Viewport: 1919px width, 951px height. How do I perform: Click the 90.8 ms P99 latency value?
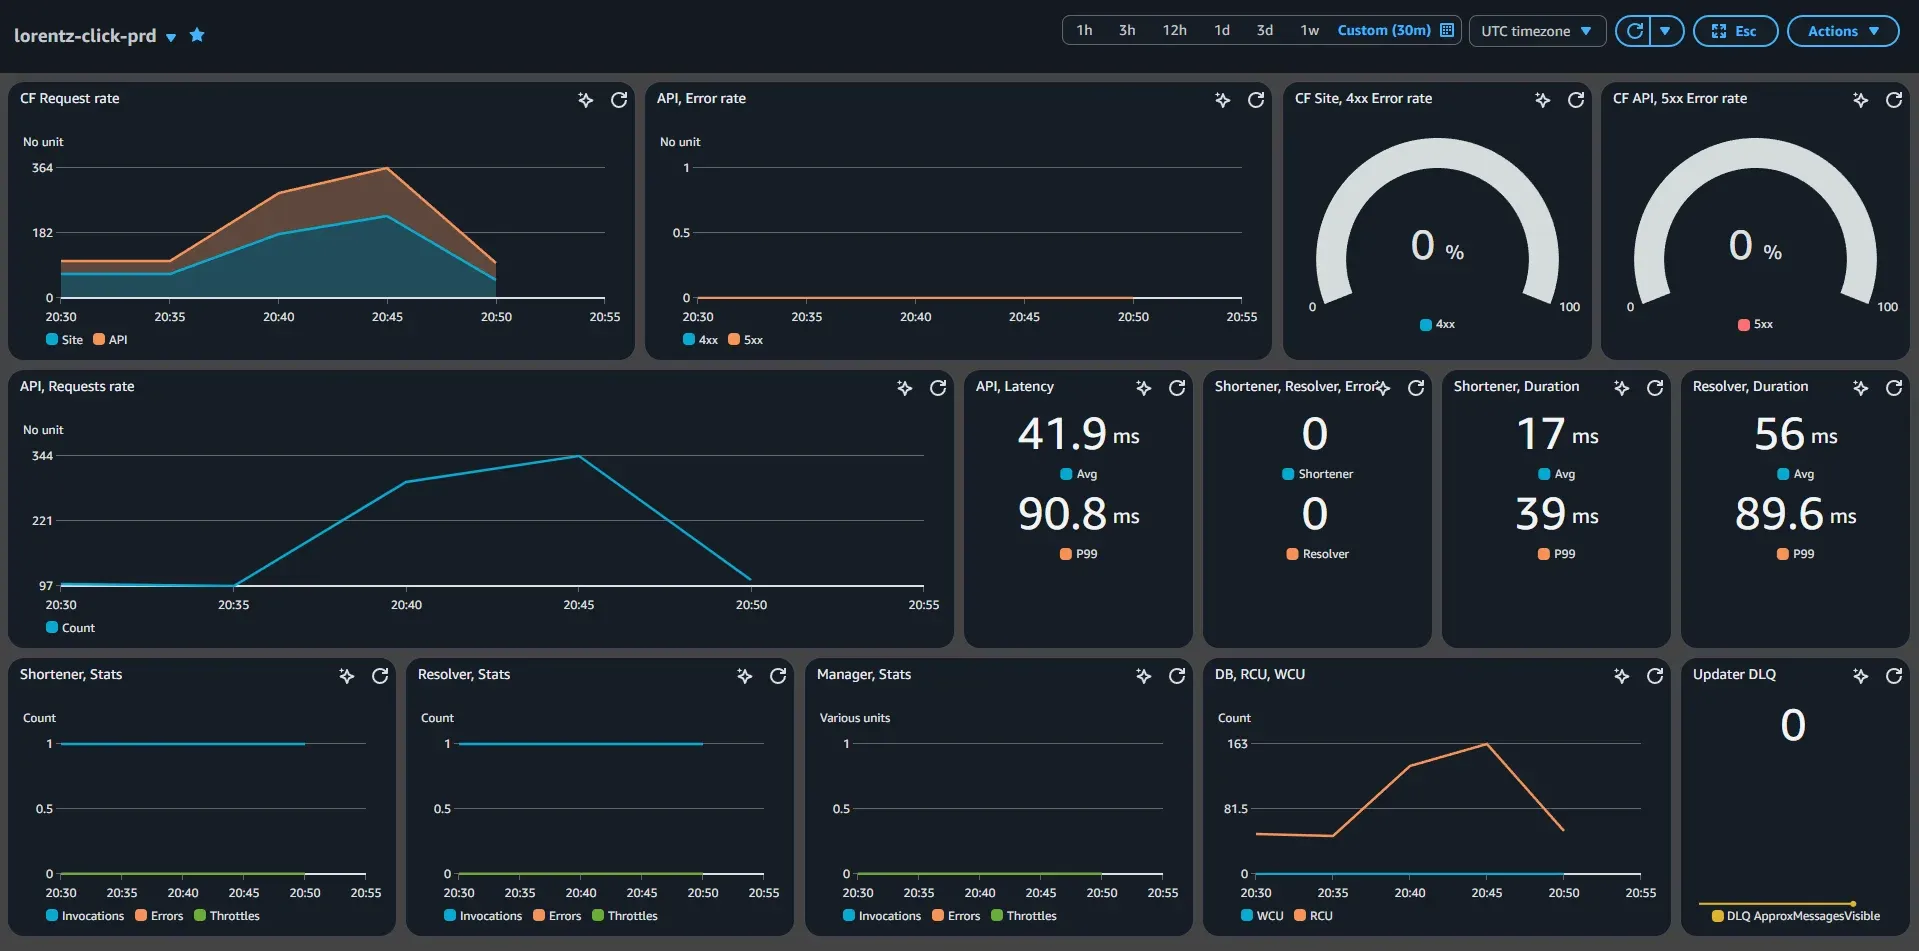click(1078, 514)
